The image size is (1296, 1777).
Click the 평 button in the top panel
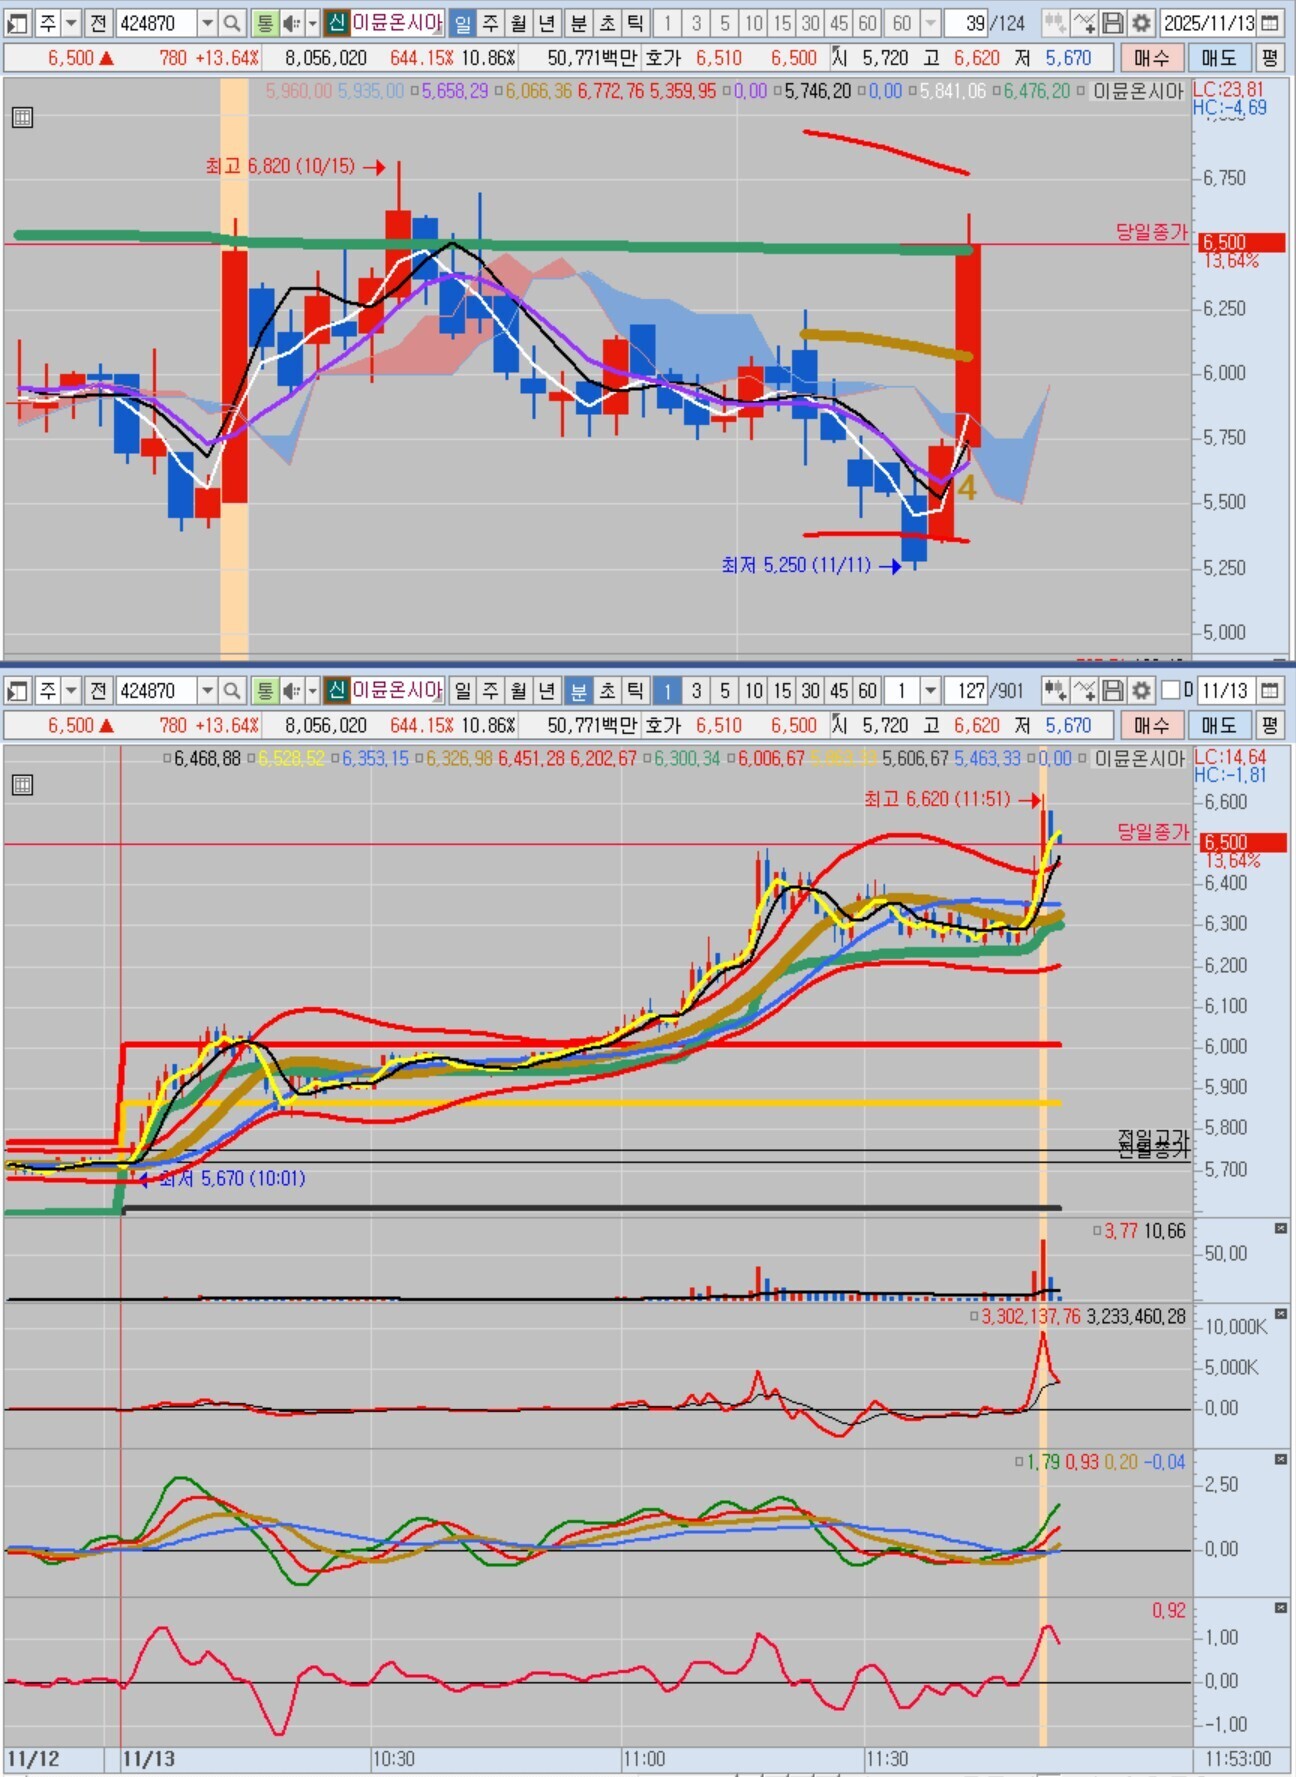[x=1270, y=57]
